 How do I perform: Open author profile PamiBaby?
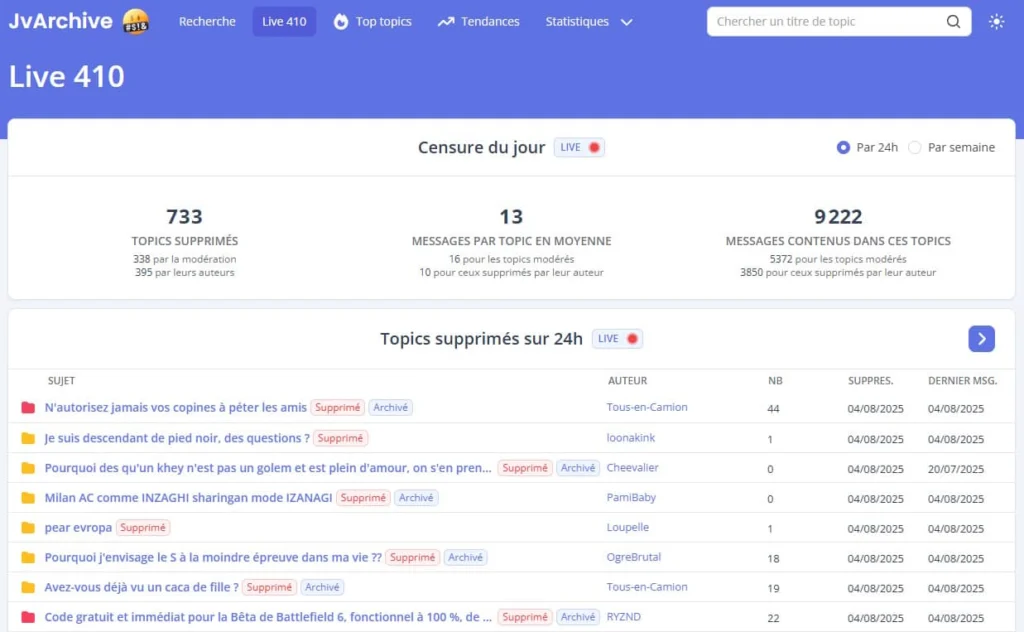631,497
